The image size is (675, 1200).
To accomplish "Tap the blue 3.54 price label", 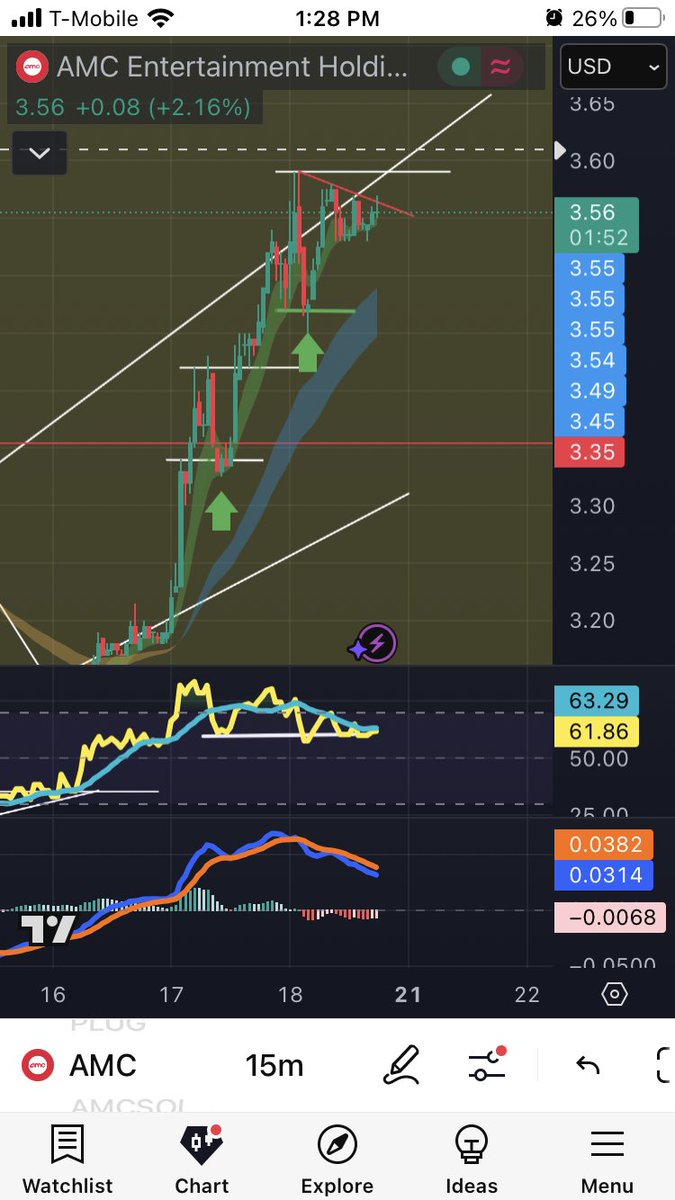I will pyautogui.click(x=588, y=360).
